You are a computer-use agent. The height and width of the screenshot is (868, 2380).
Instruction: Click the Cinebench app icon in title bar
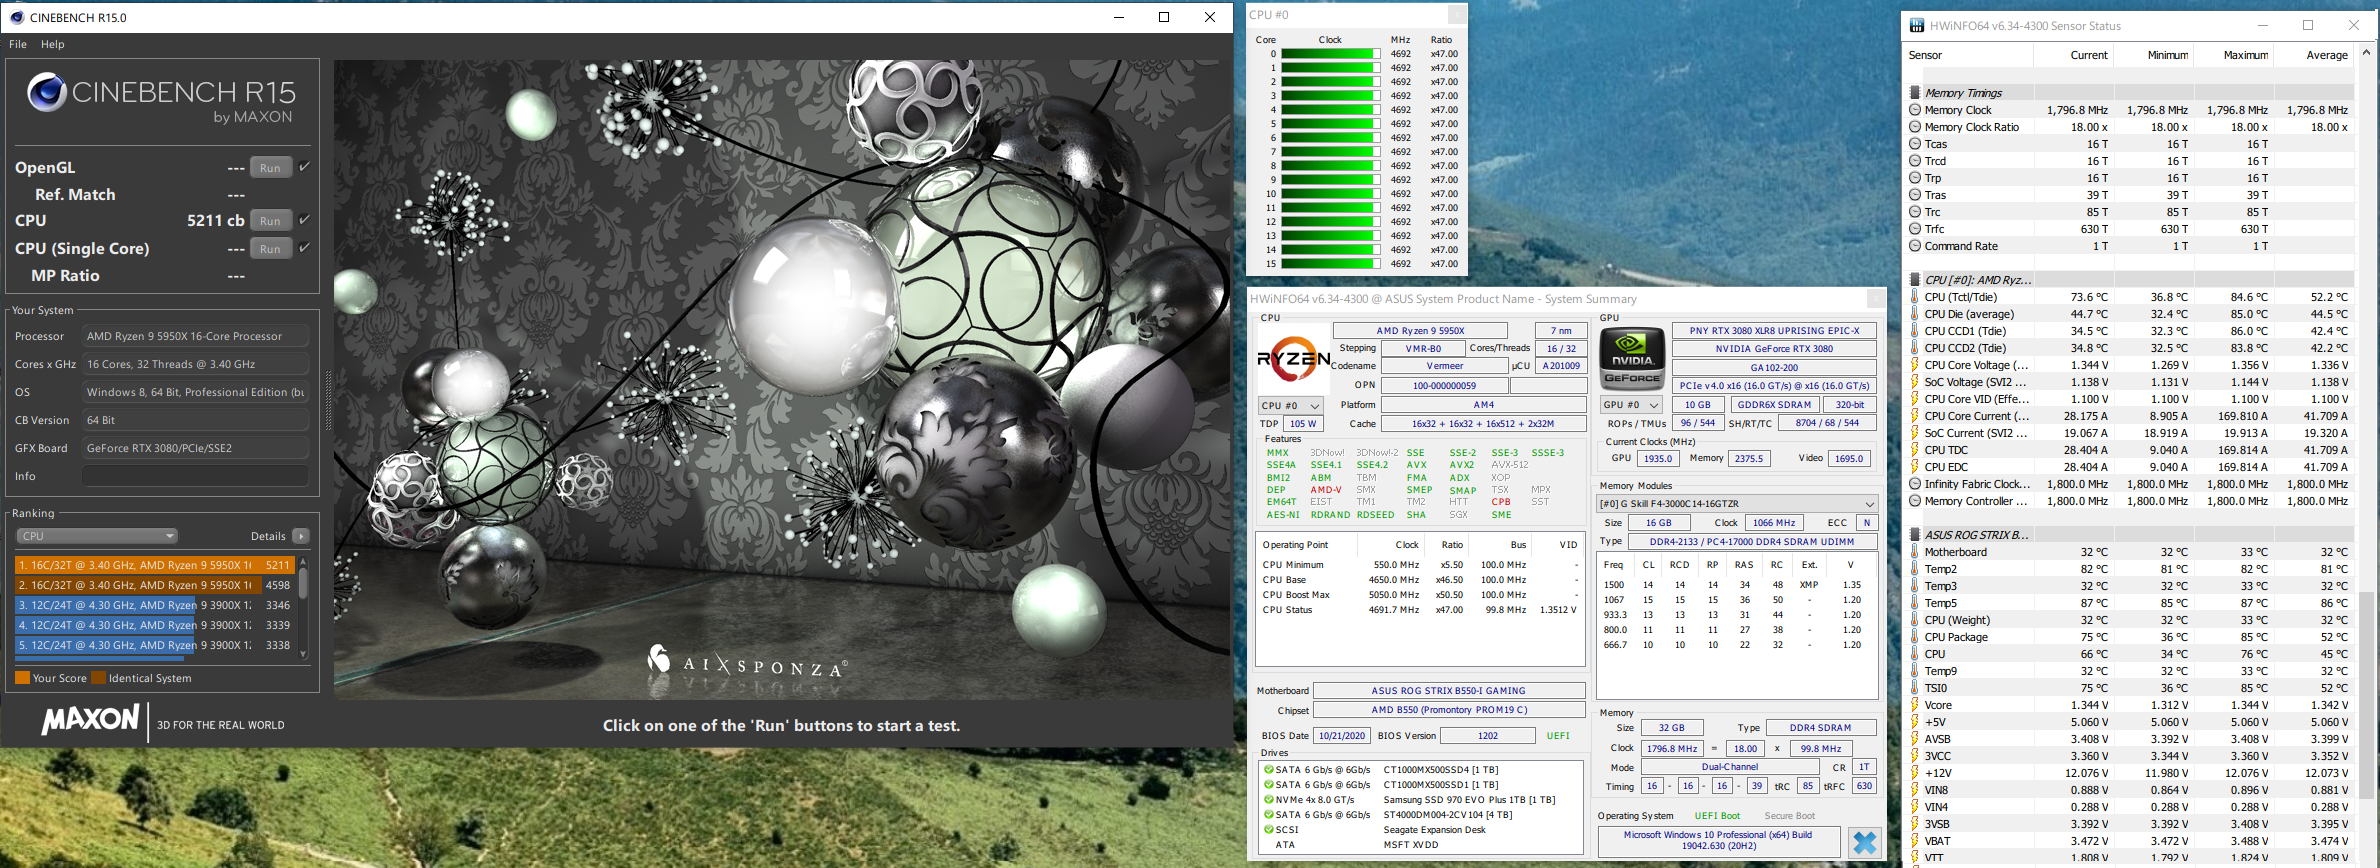[17, 17]
